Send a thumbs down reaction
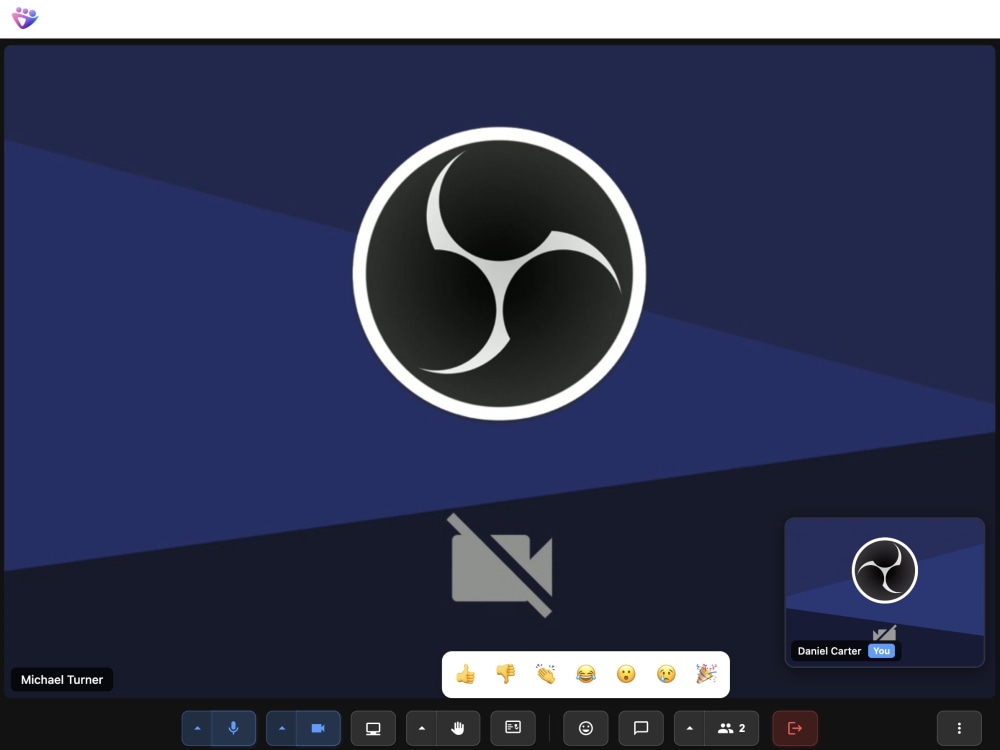Image resolution: width=1000 pixels, height=750 pixels. [506, 674]
